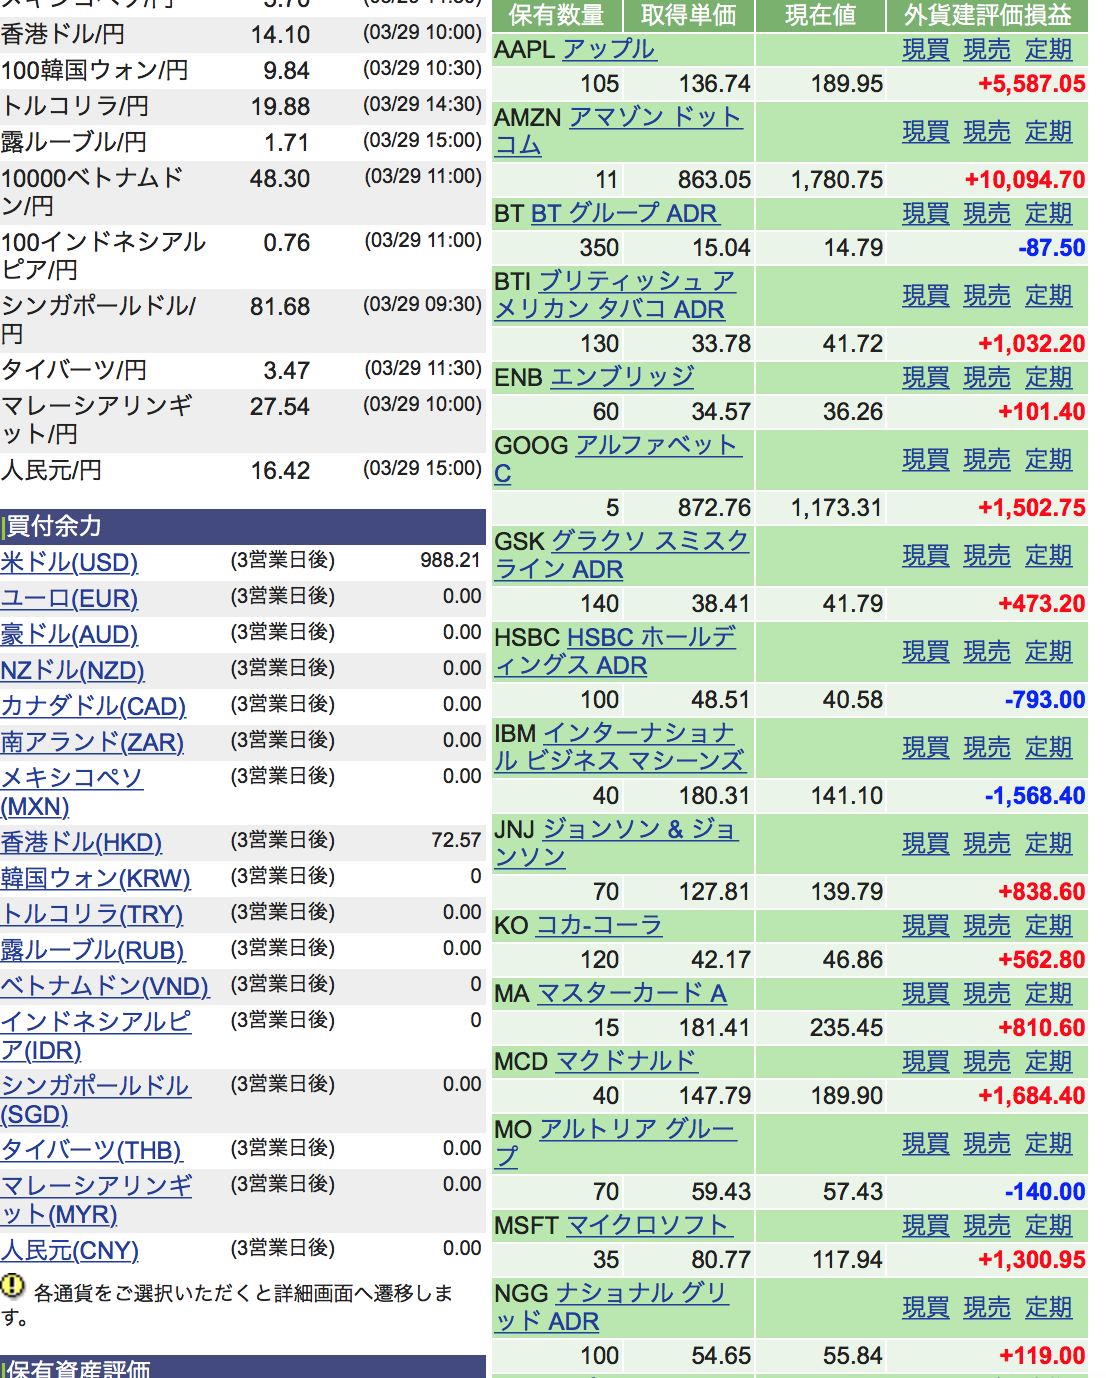Screen dimensions: 1106x1378
Task: Open the JNJ ジョンソン & ジョンソン link
Action: 617,843
